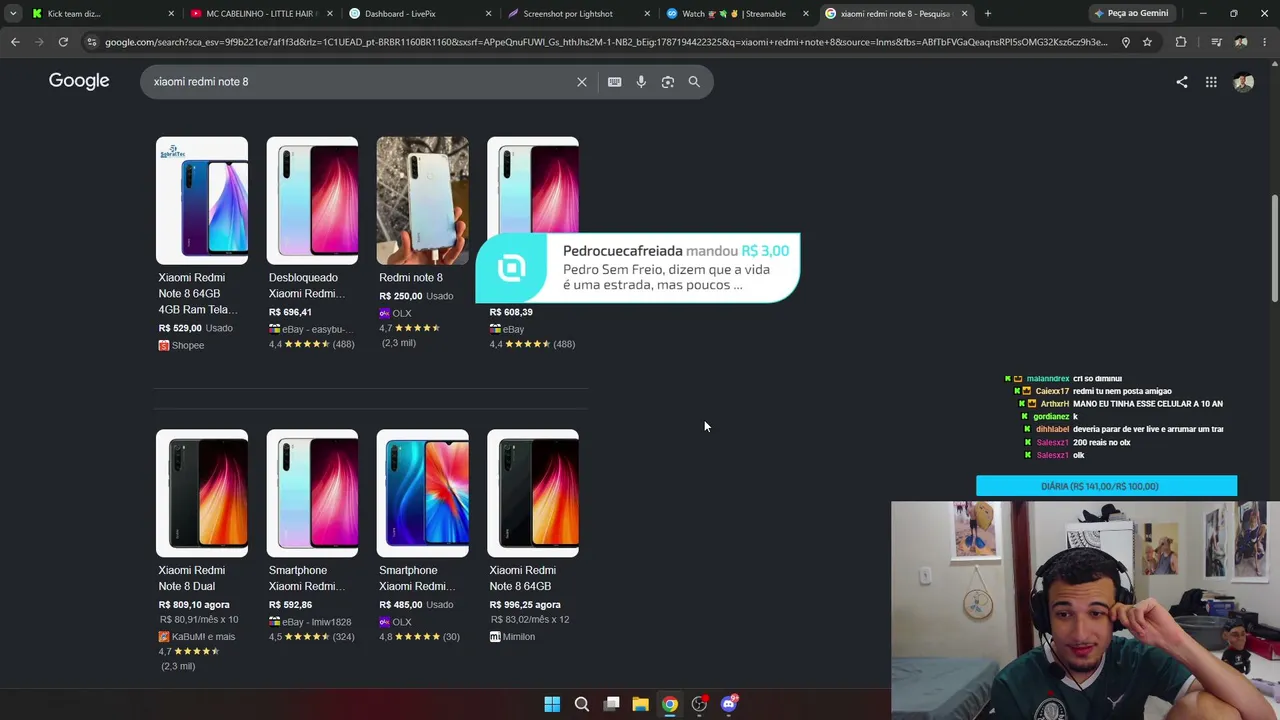Click the R$ 592,86 white phone thumbnail
Image resolution: width=1280 pixels, height=720 pixels.
[312, 493]
